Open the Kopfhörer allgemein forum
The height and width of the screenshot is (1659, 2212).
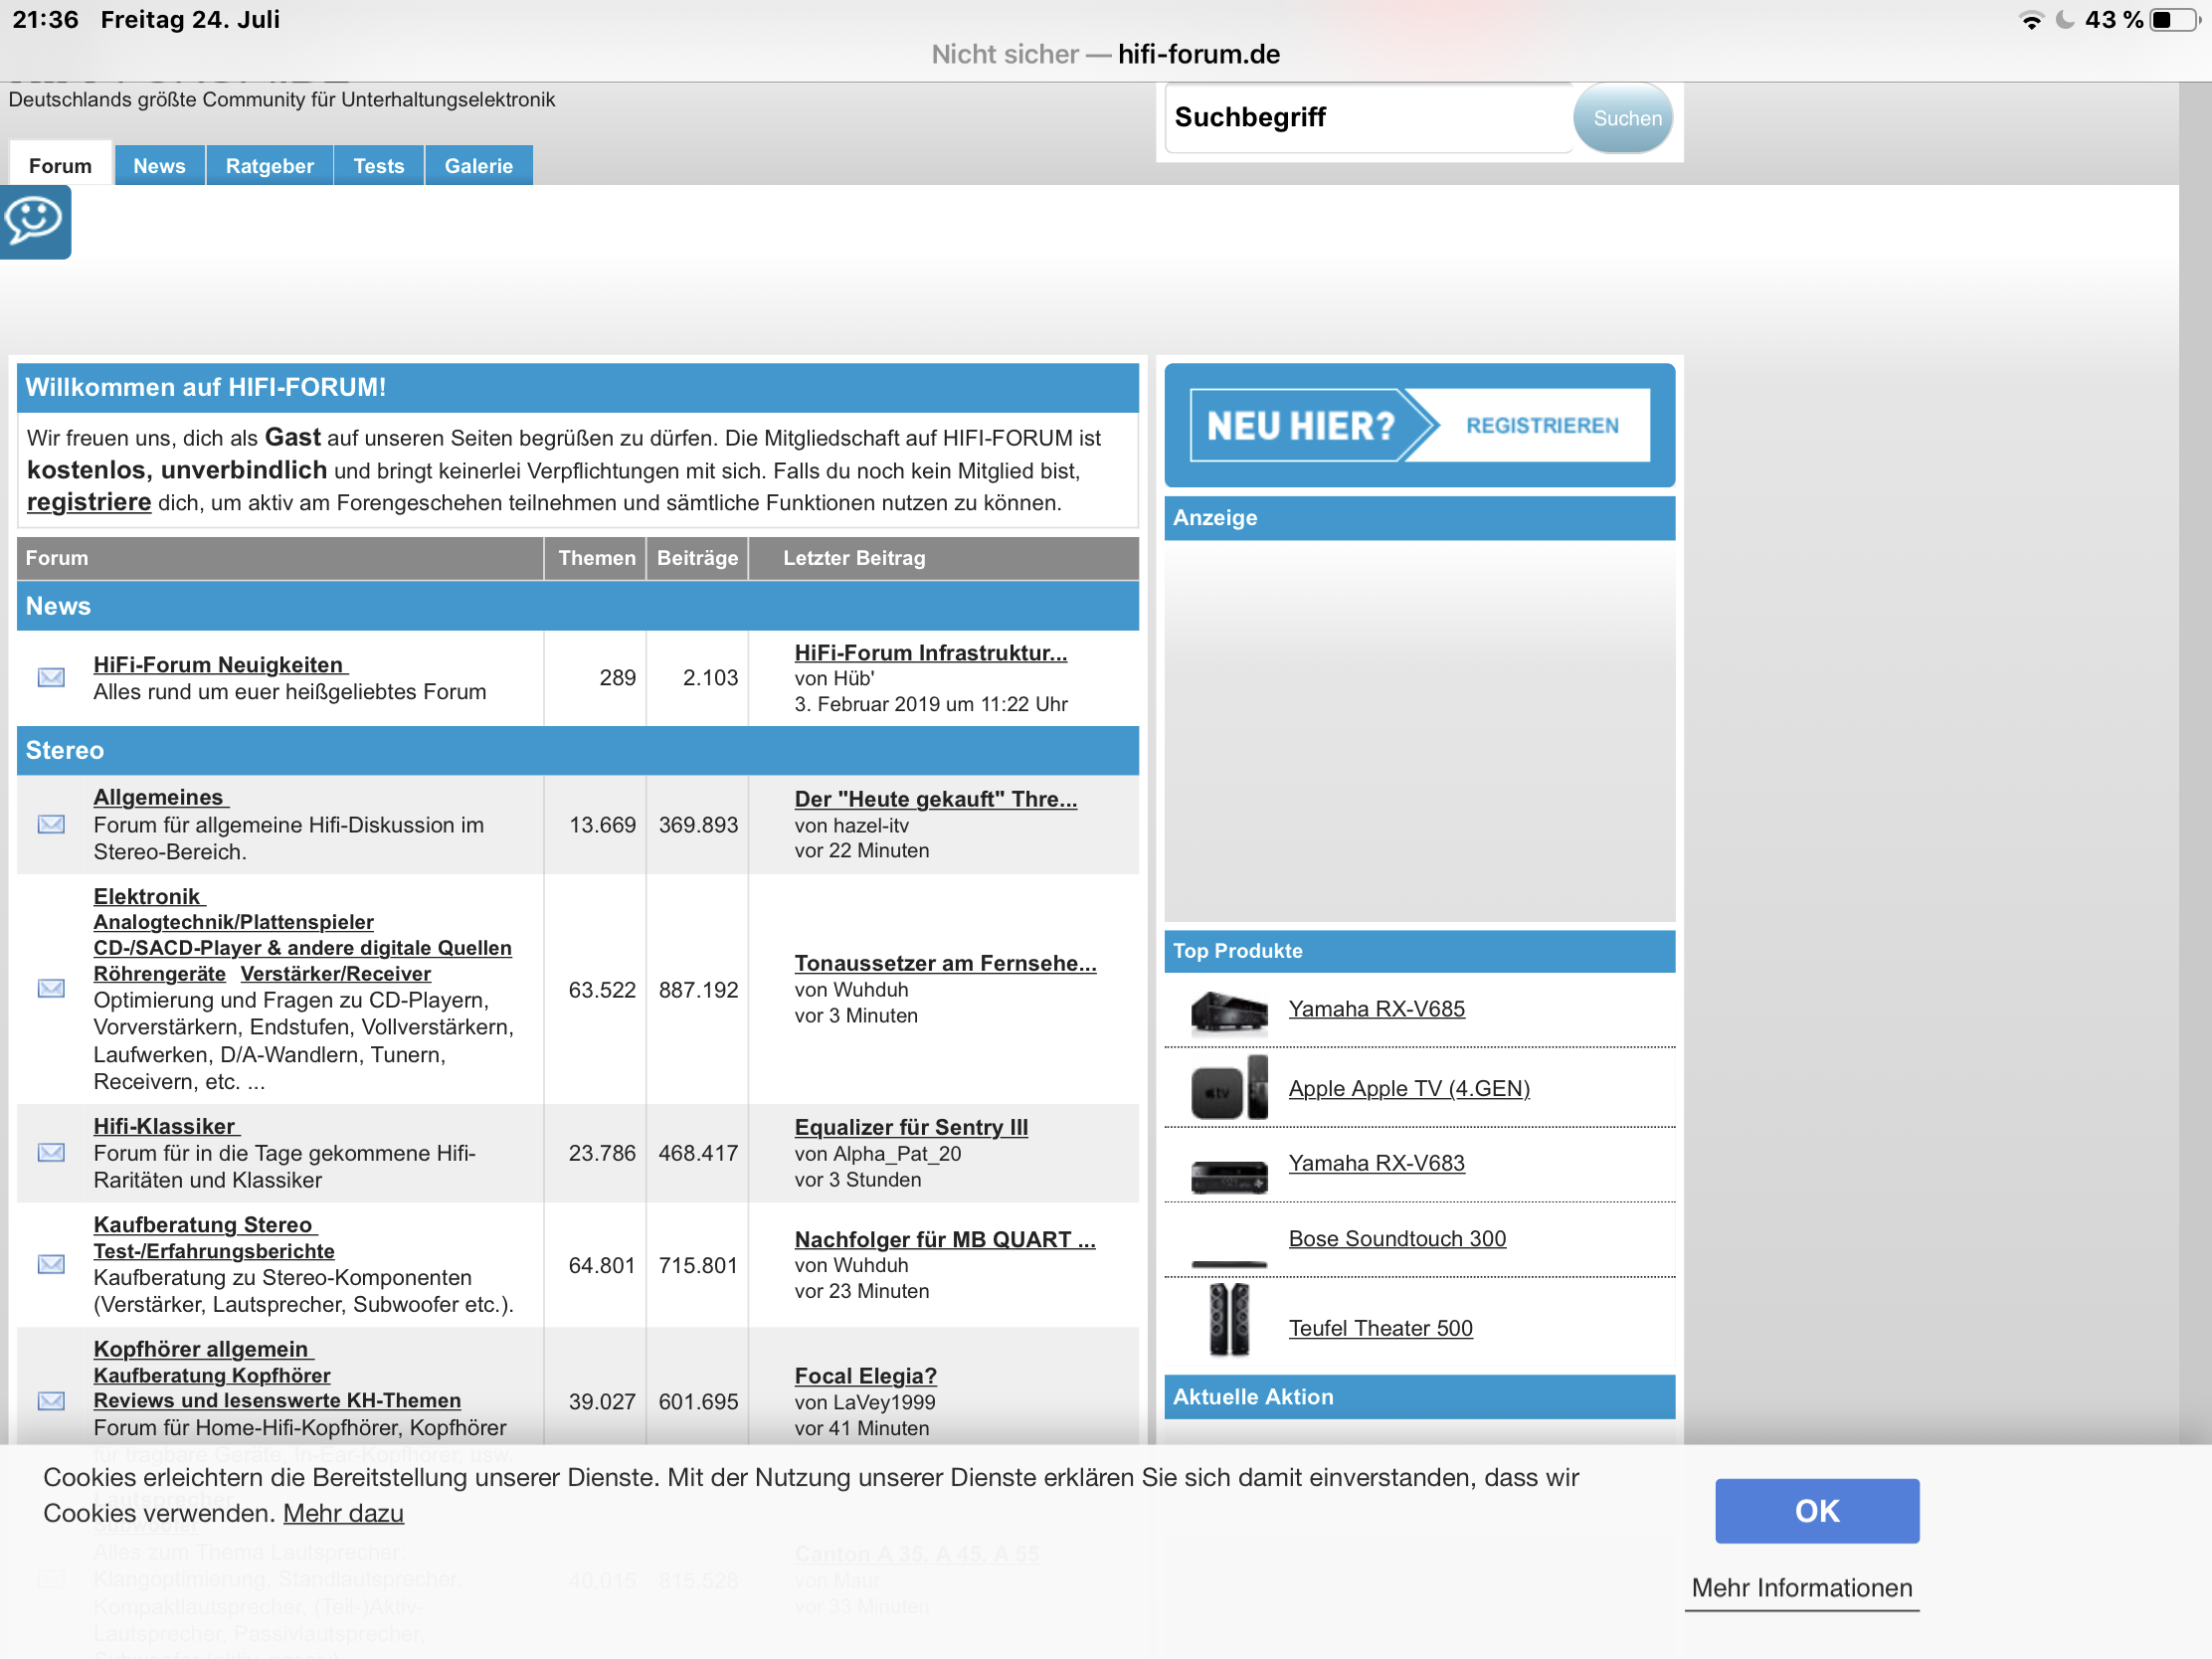201,1349
